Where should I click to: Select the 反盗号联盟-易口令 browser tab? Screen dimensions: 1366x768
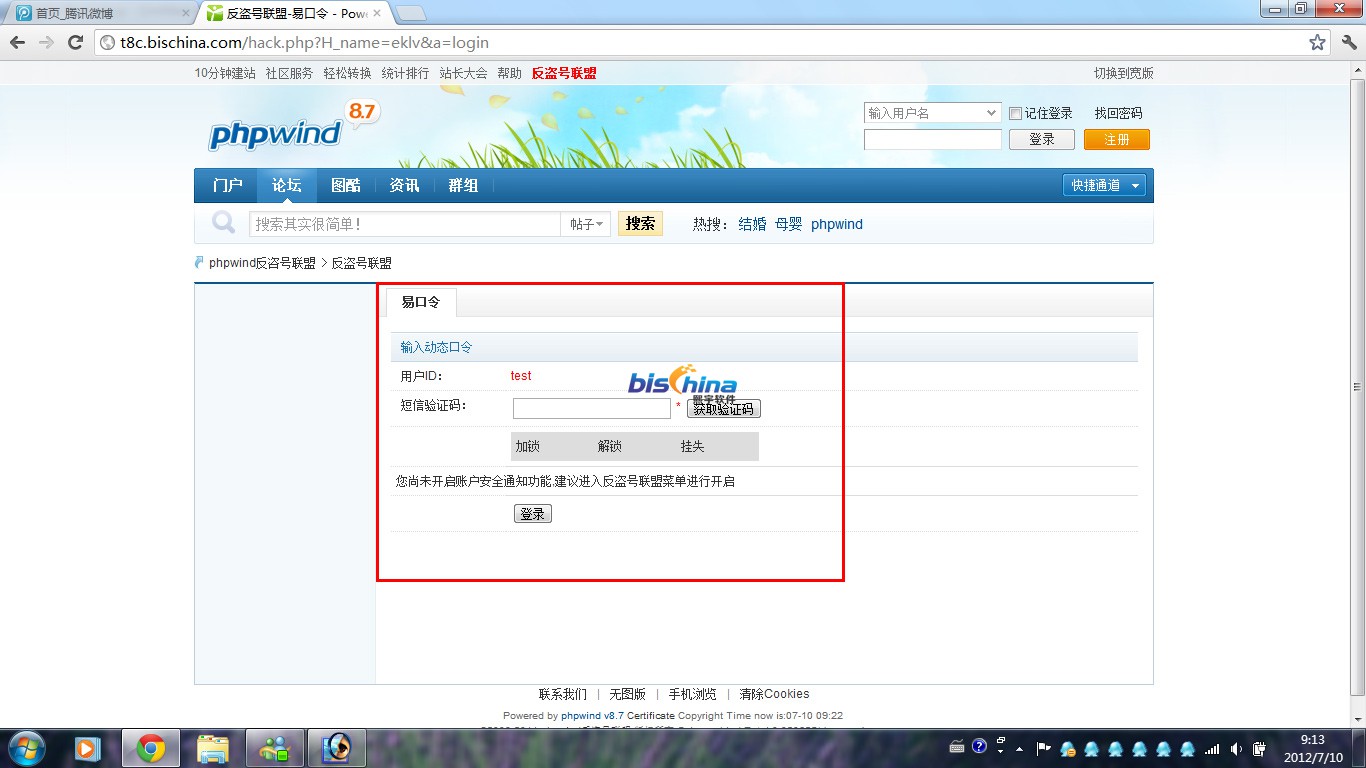(x=295, y=14)
